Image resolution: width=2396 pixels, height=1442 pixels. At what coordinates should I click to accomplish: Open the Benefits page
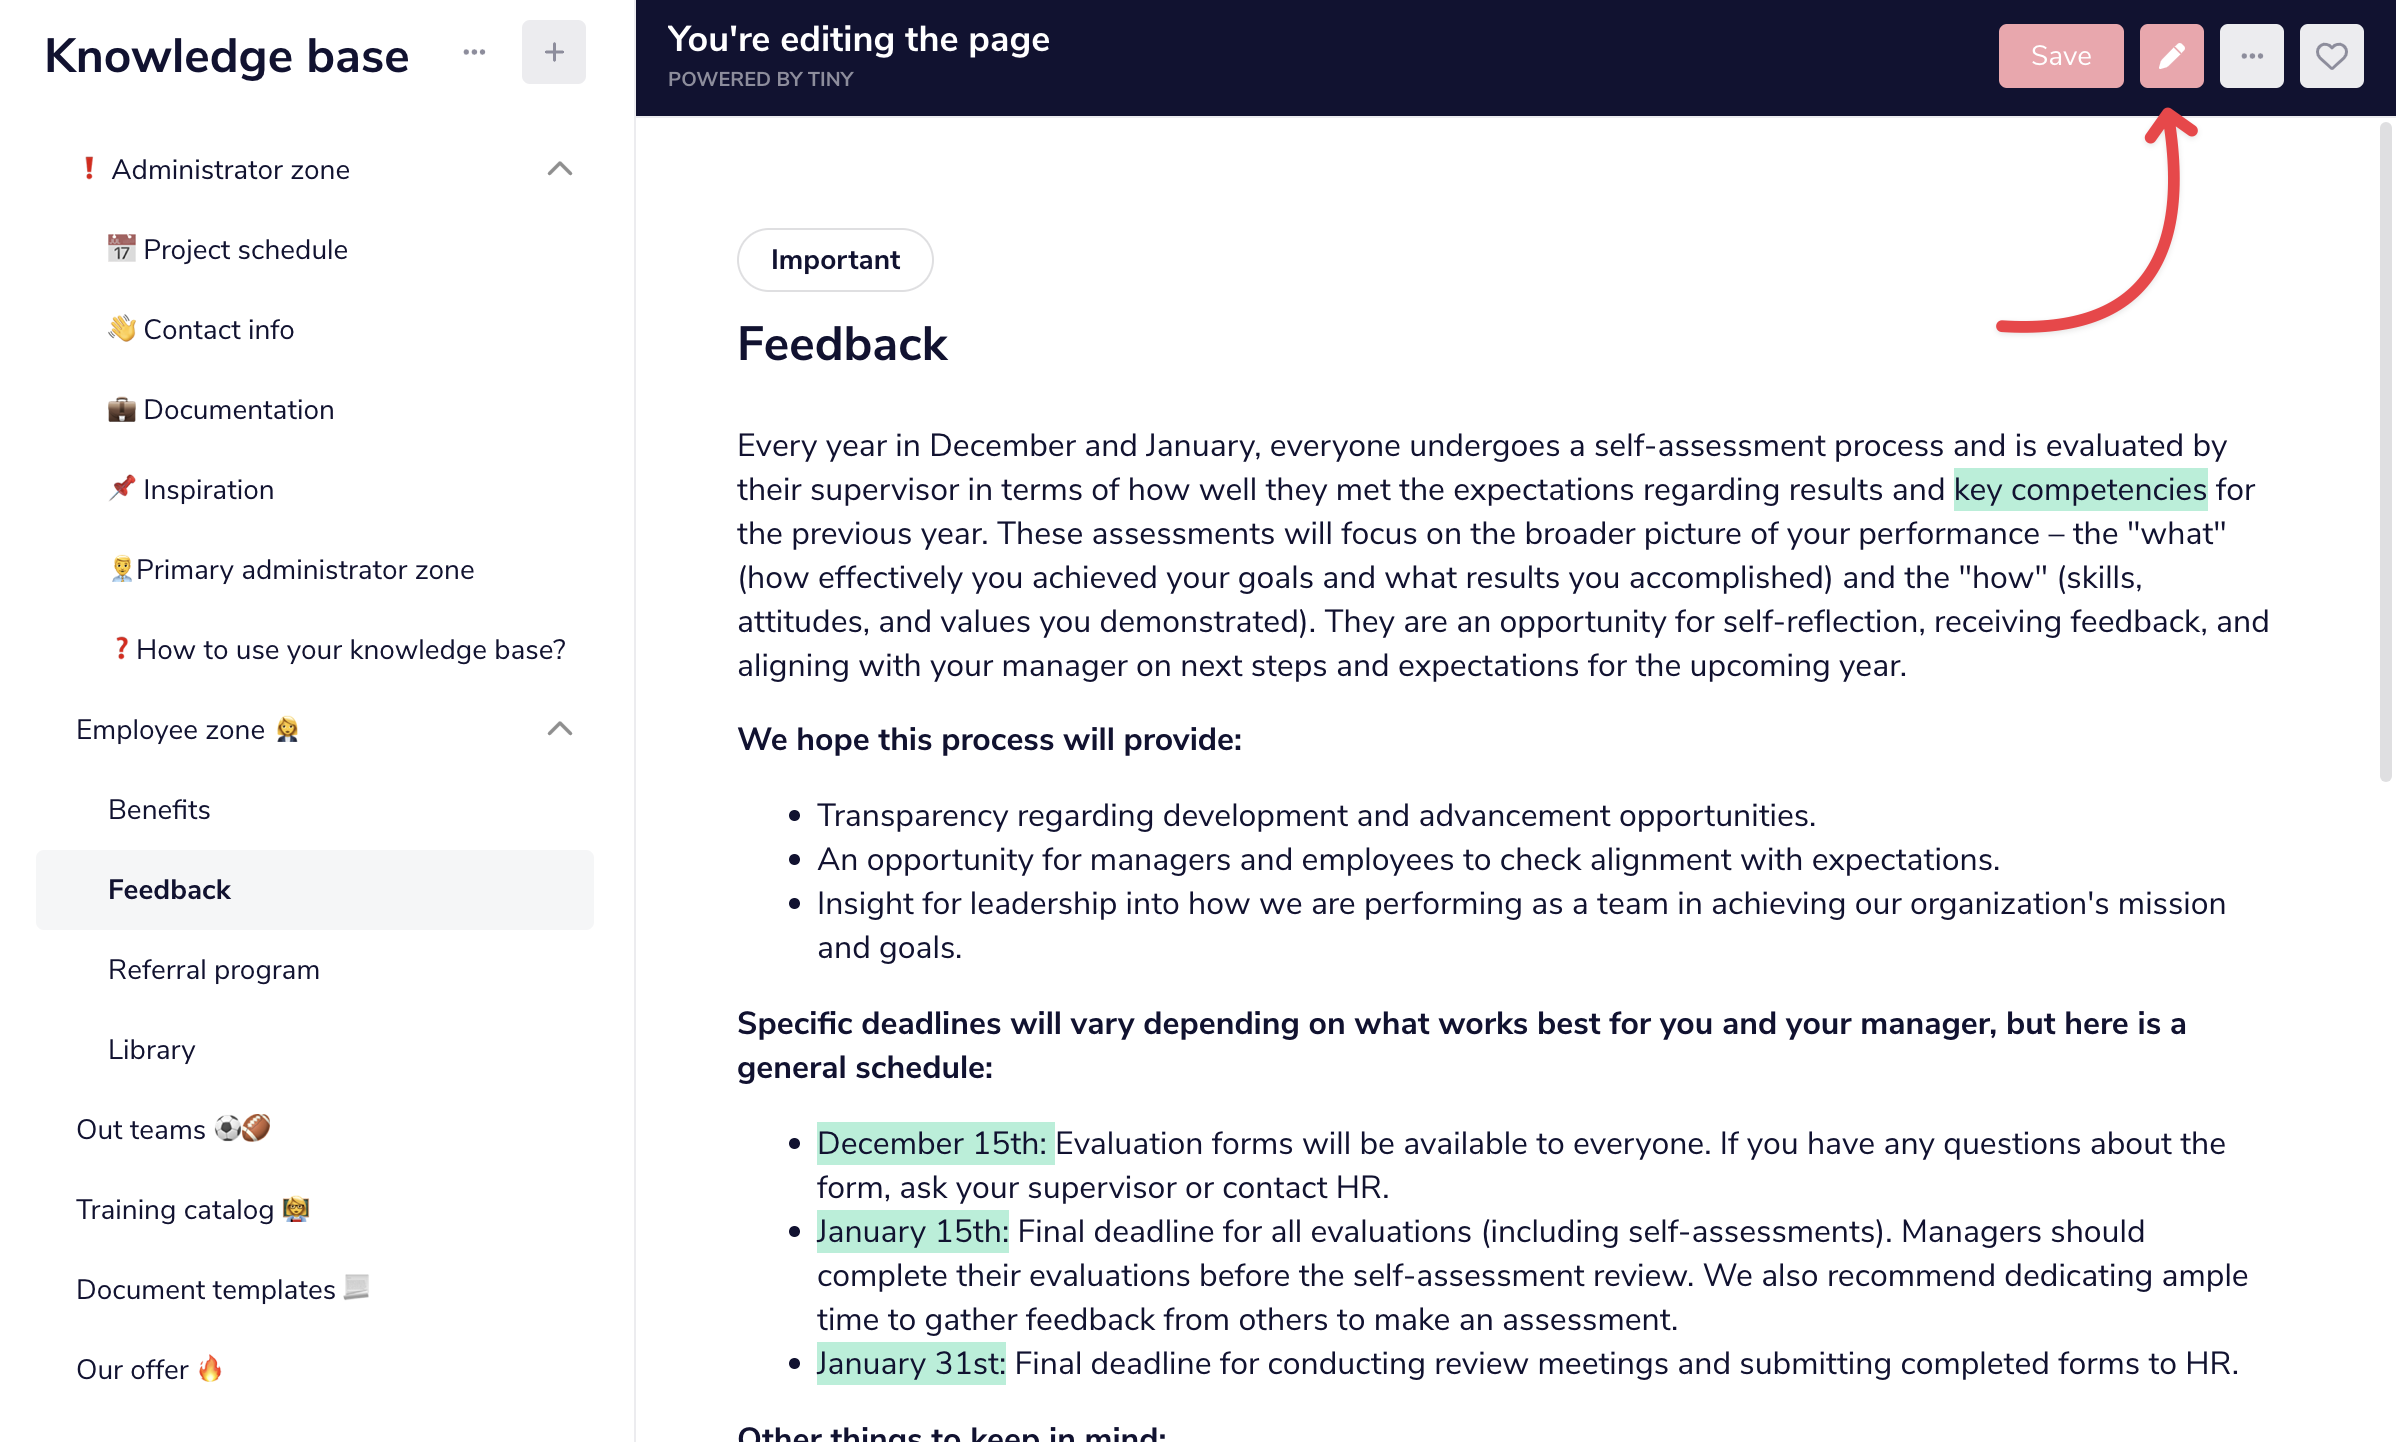coord(159,809)
